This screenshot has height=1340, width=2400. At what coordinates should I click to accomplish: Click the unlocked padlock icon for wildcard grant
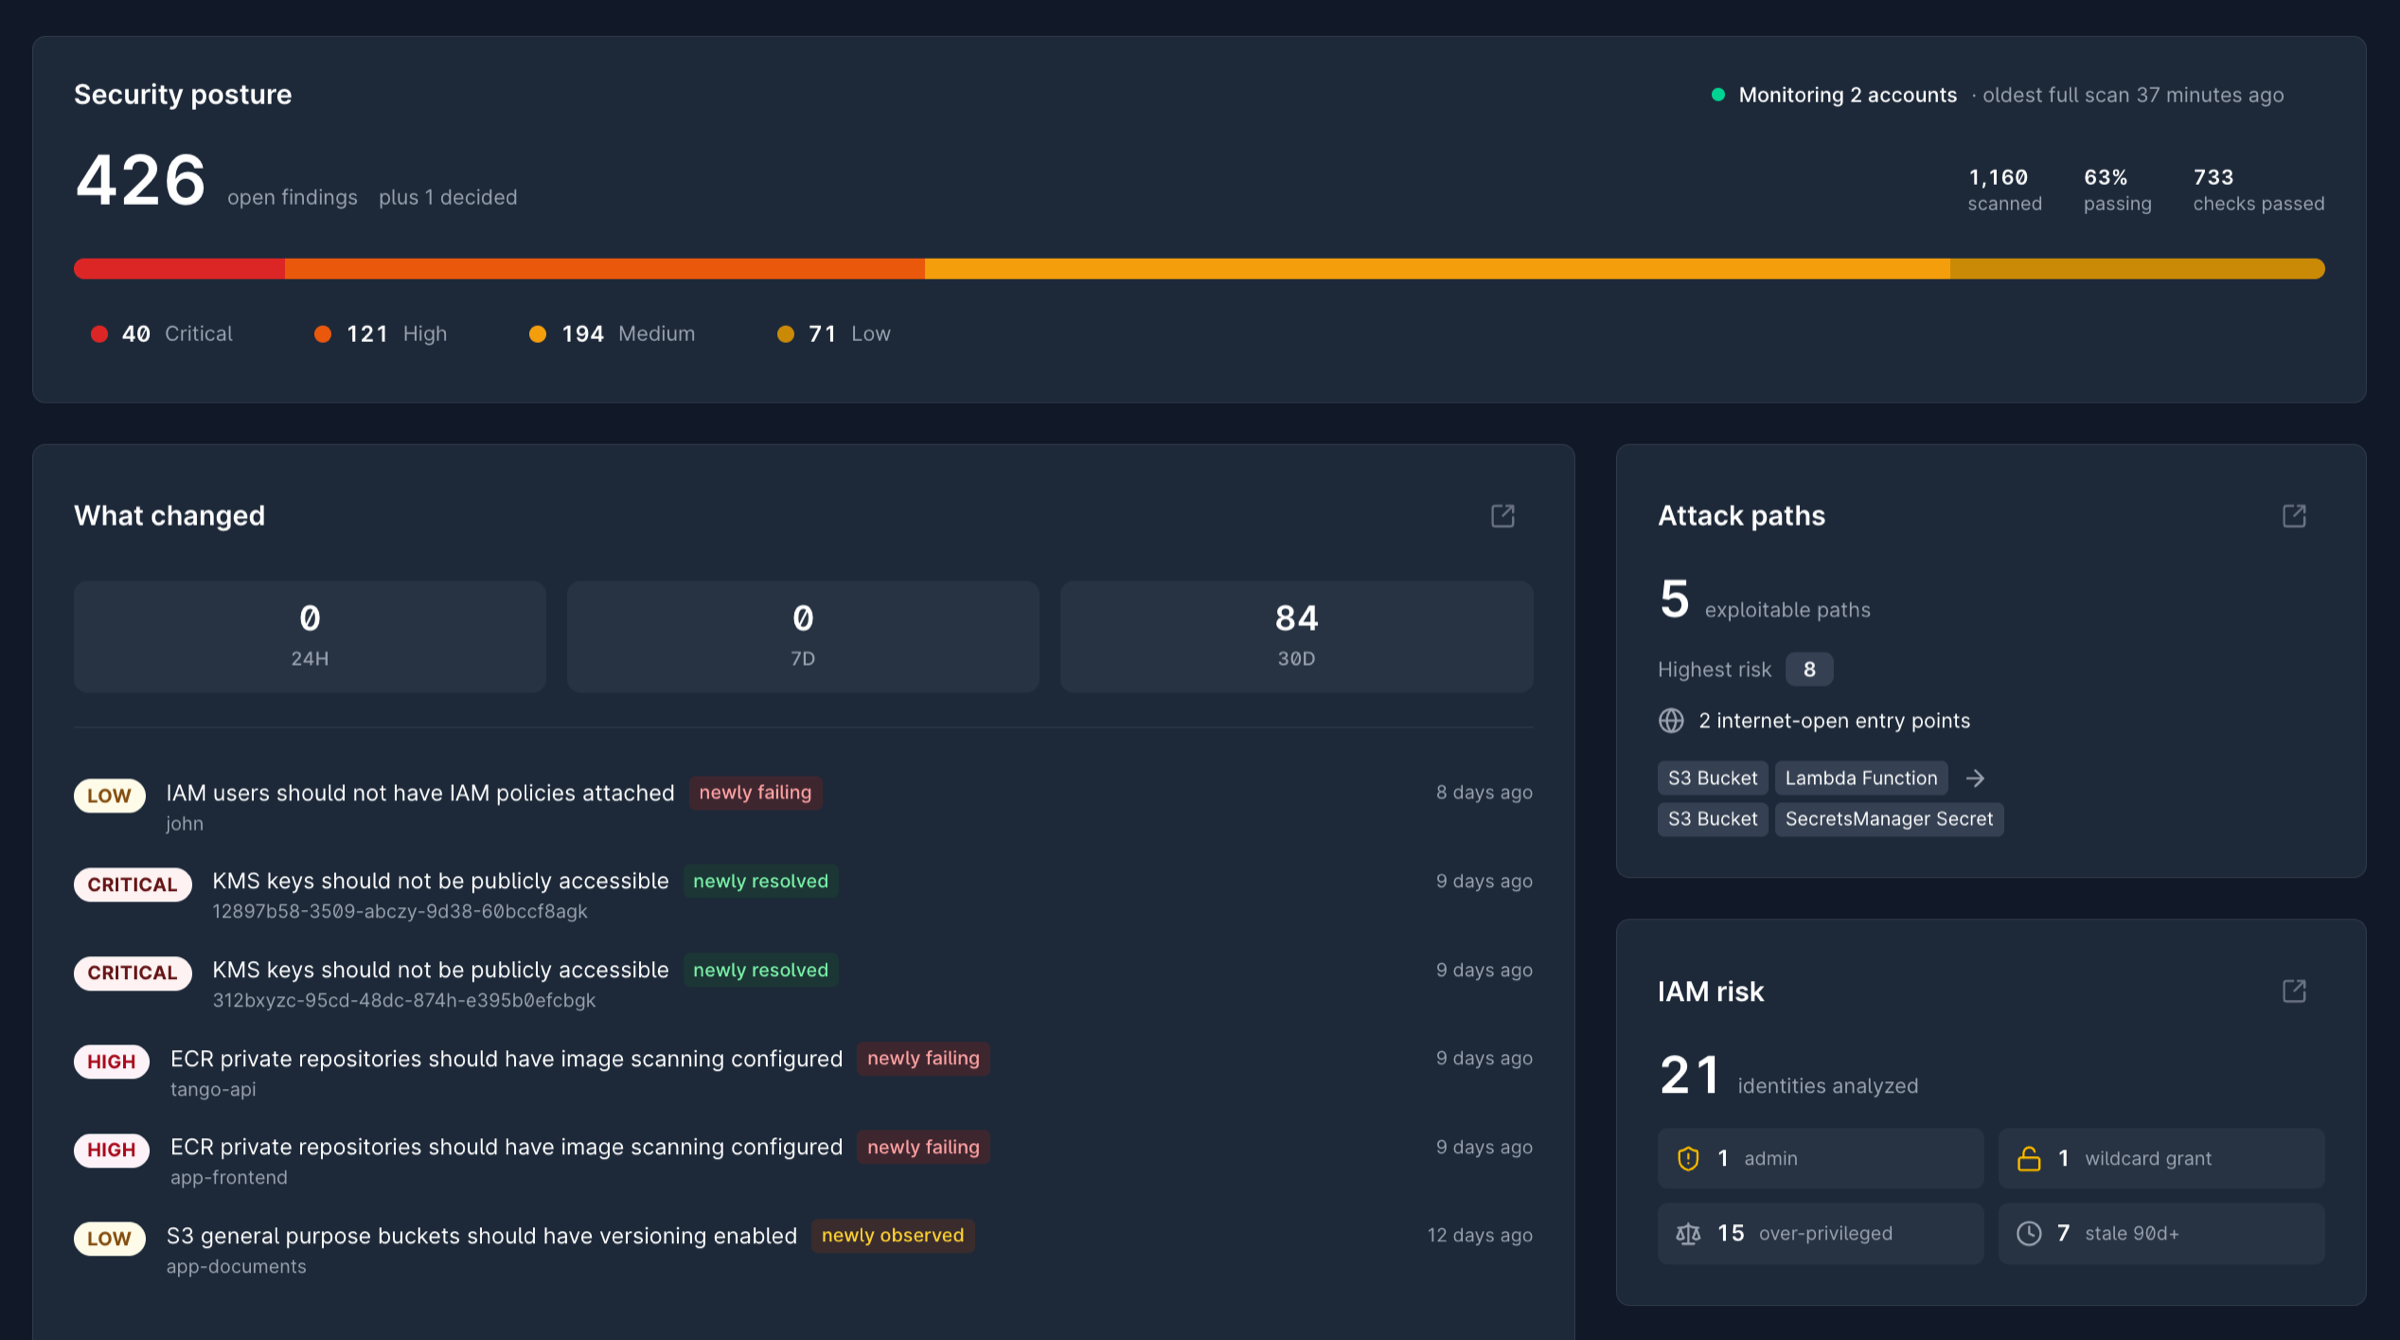[2029, 1158]
